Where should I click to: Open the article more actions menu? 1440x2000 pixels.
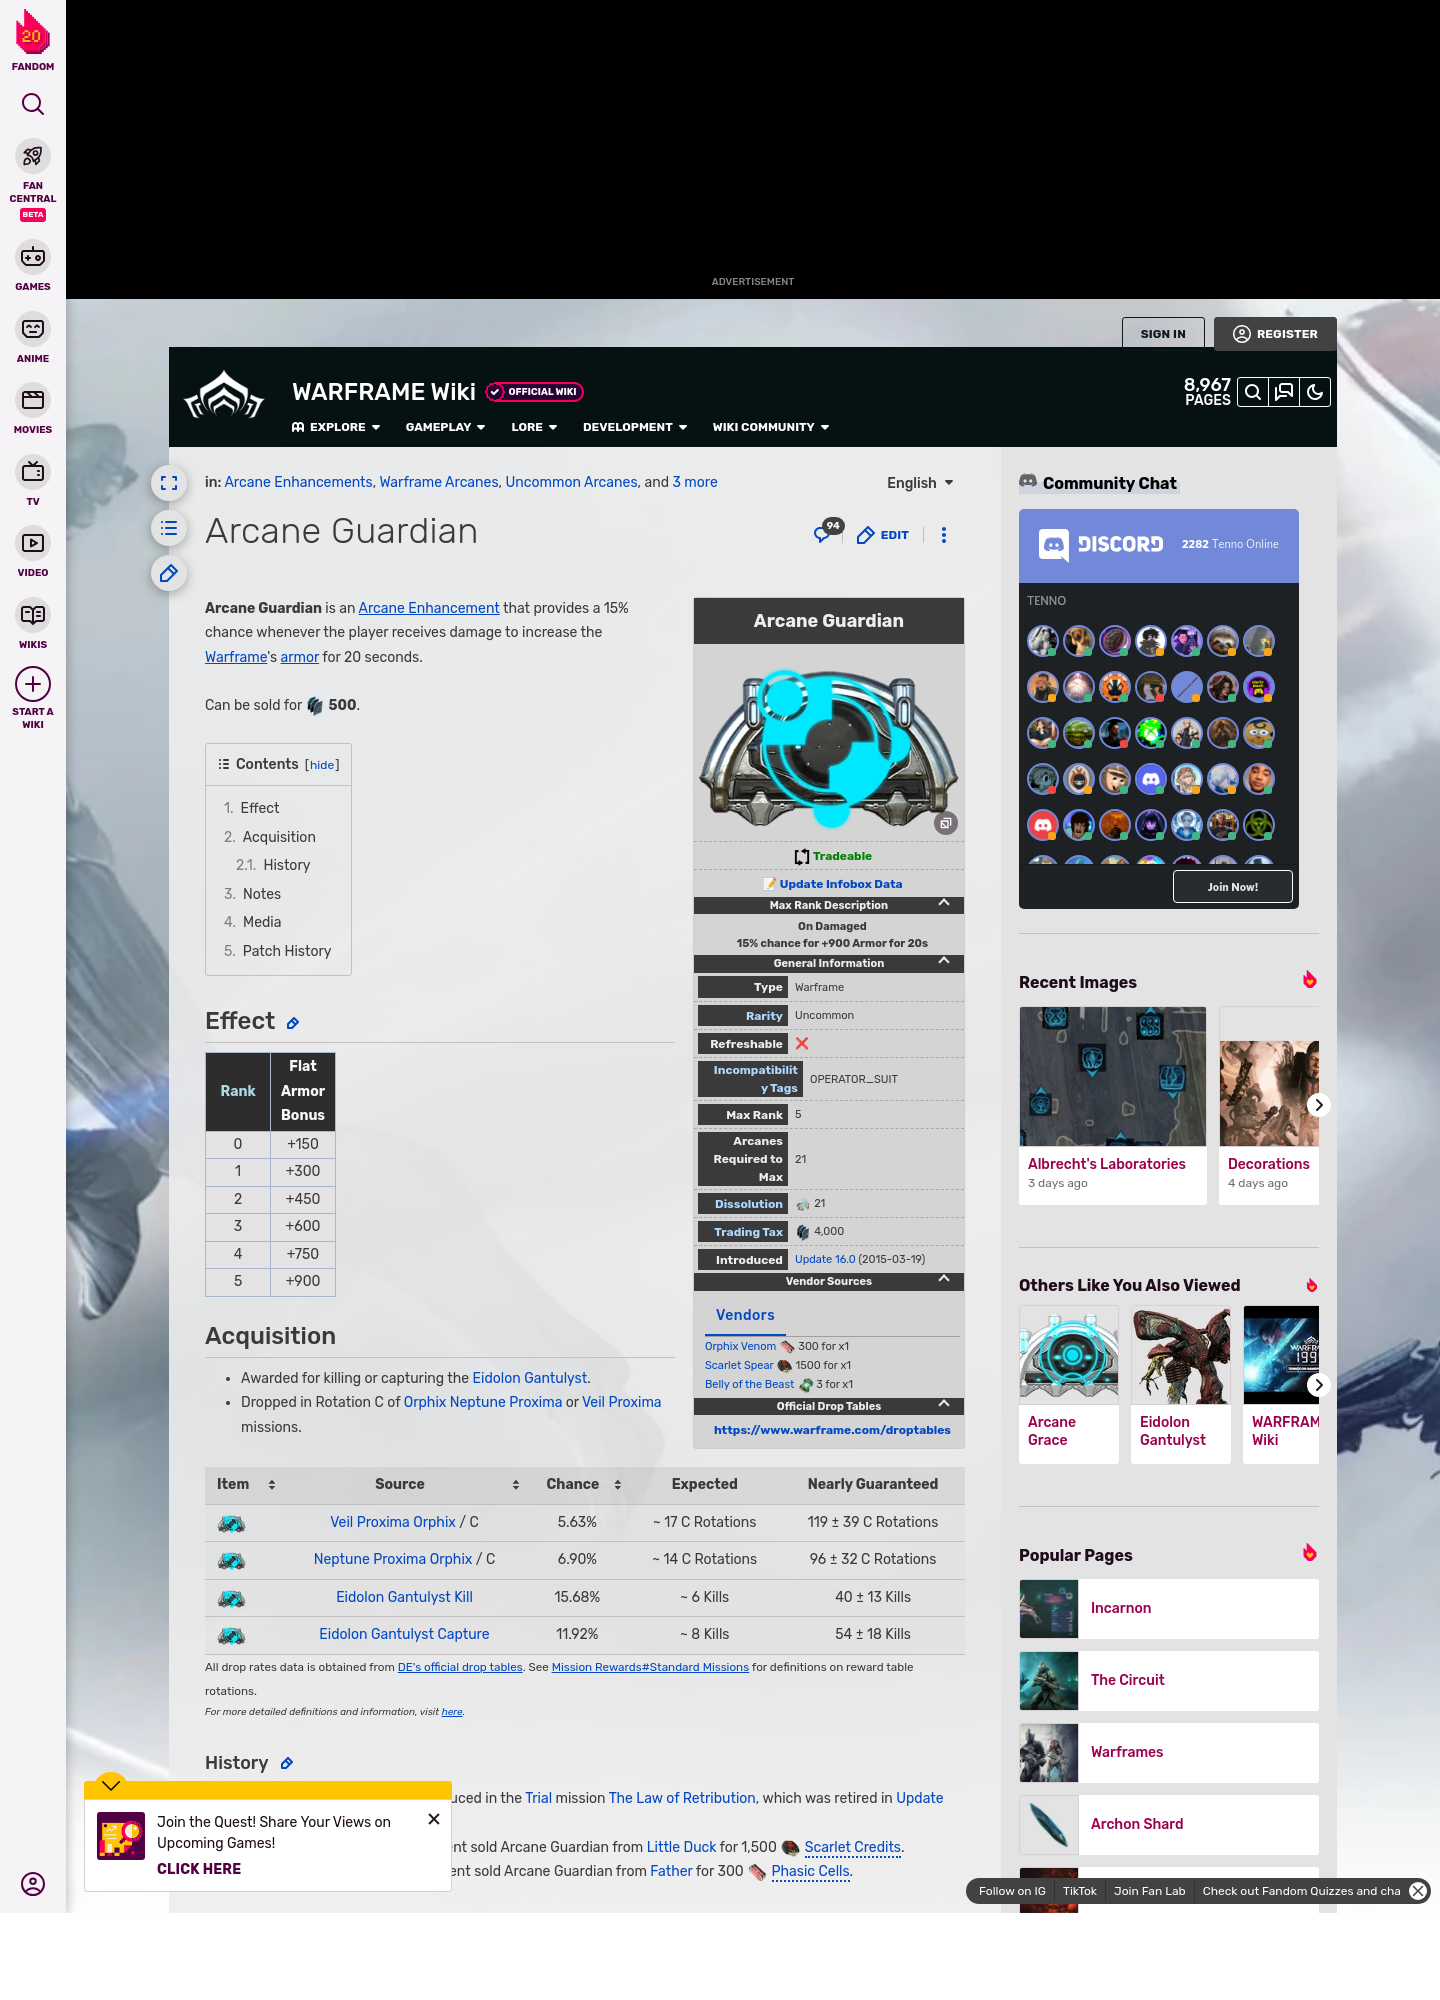coord(944,535)
